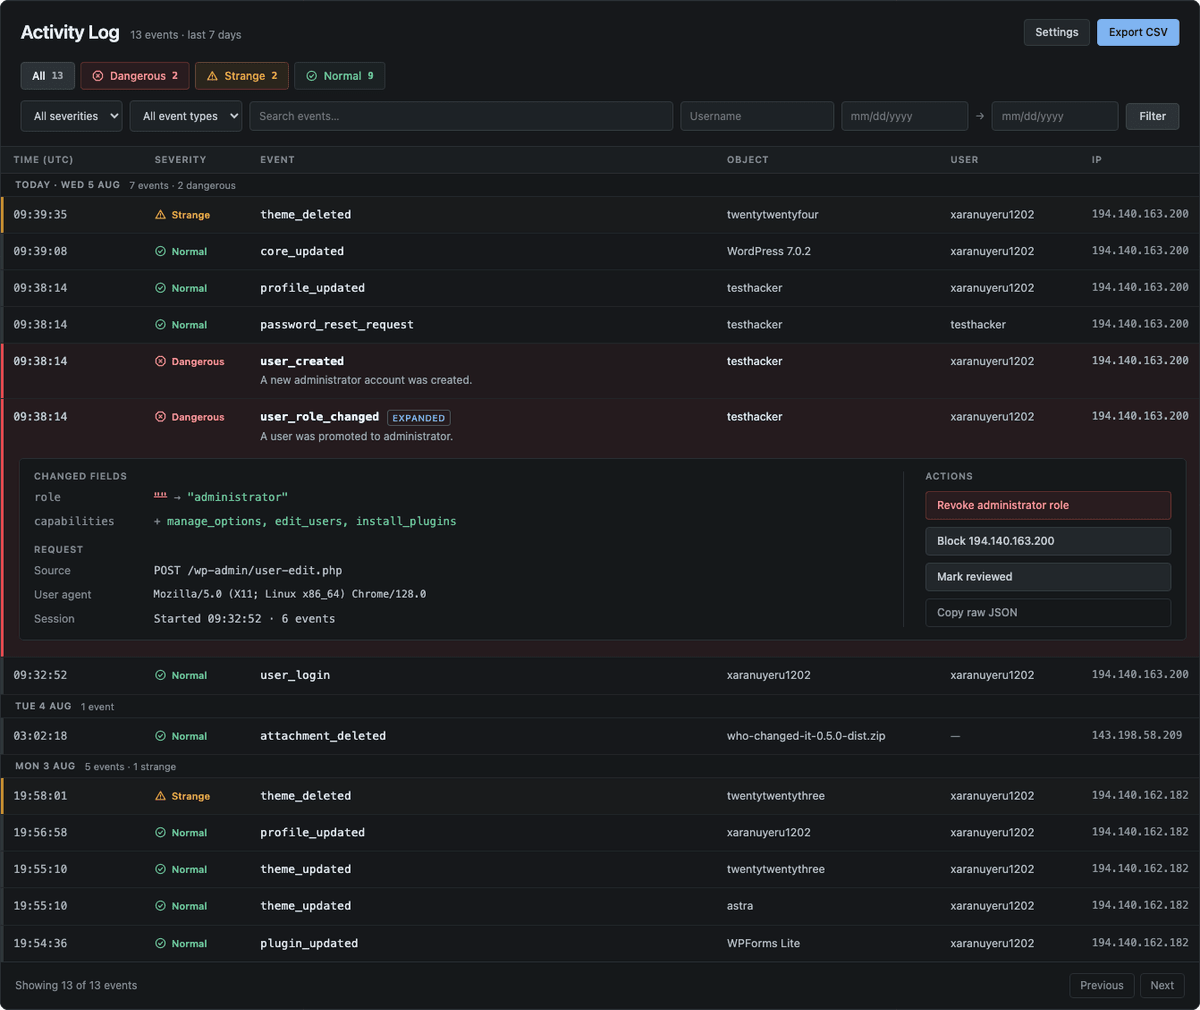1200x1010 pixels.
Task: Click the arrow icon between date fields
Action: 980,116
